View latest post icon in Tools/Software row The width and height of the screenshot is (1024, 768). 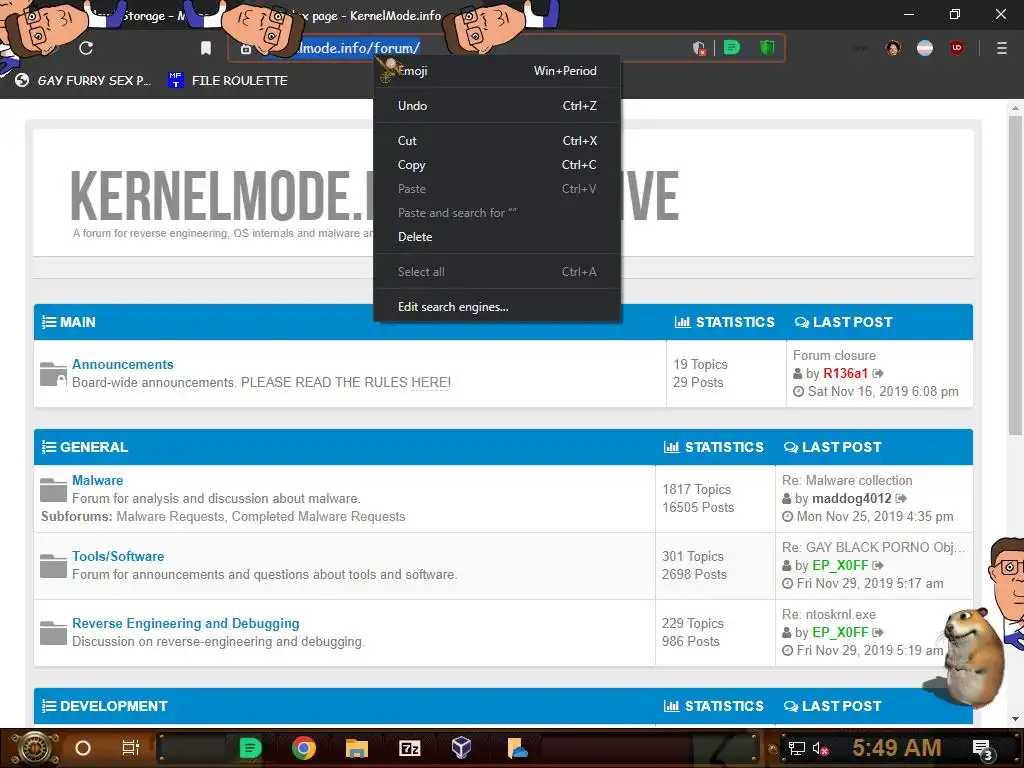pos(878,566)
